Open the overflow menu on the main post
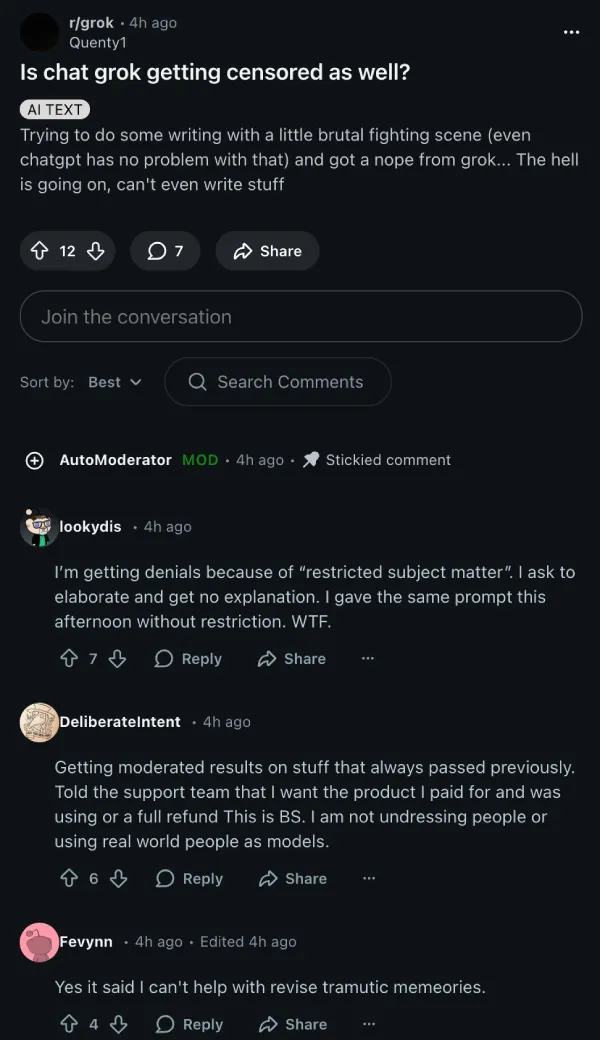The width and height of the screenshot is (600, 1040). click(x=571, y=32)
